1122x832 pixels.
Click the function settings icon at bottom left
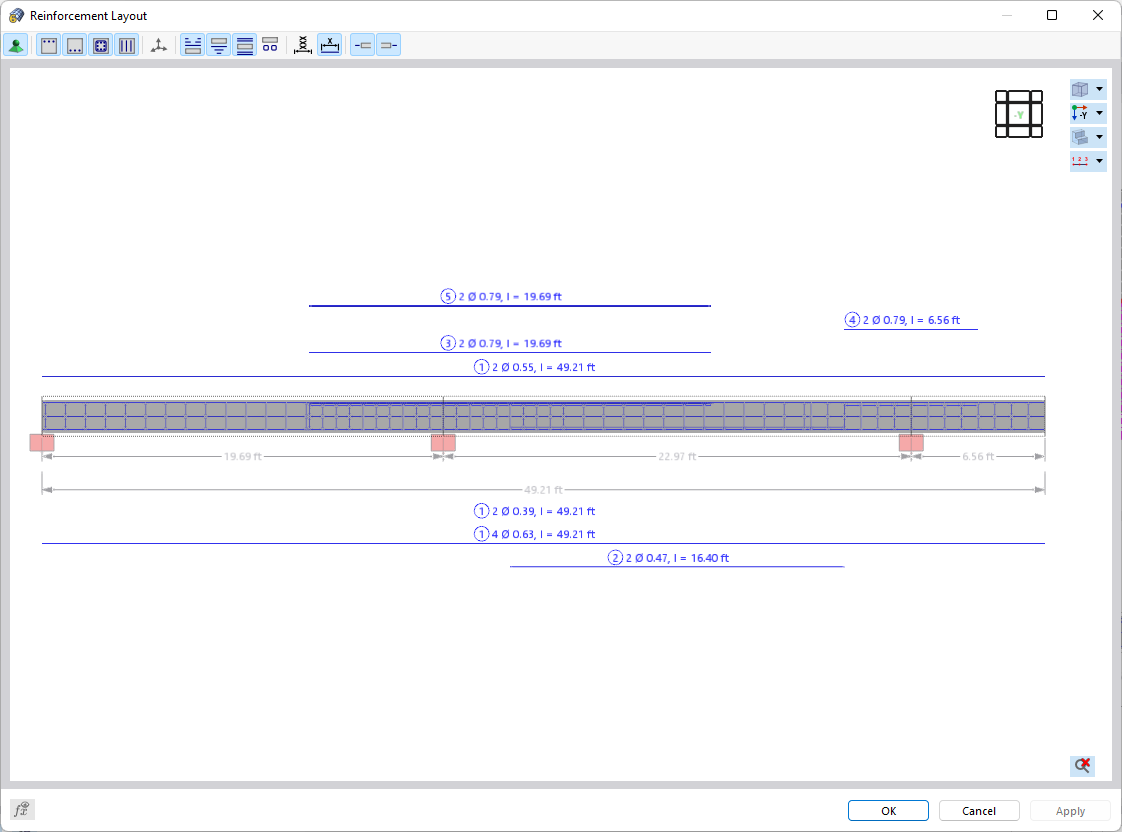click(21, 809)
